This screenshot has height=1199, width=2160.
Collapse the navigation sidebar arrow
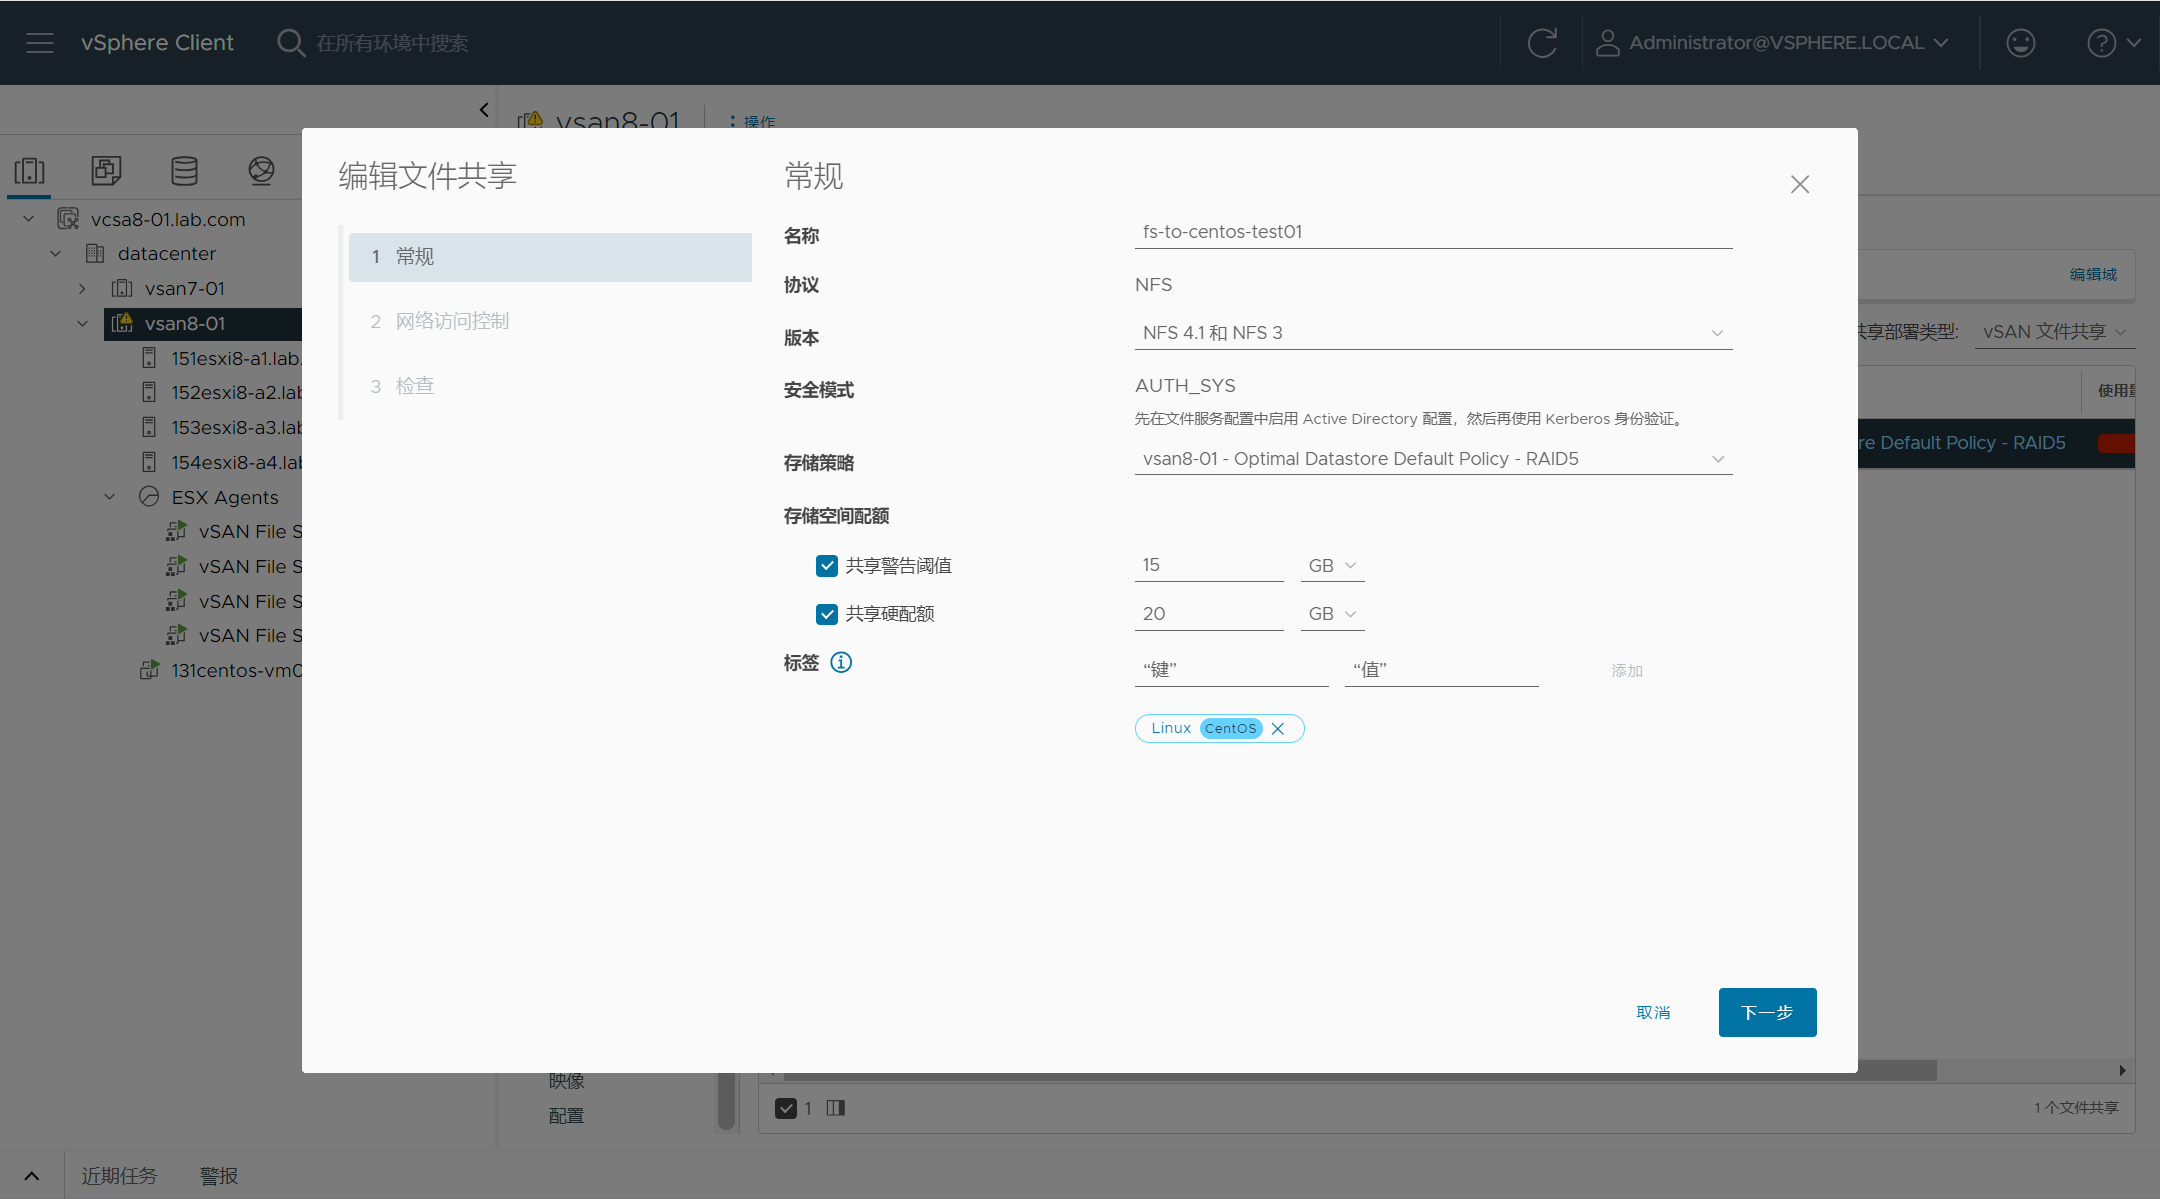484,110
